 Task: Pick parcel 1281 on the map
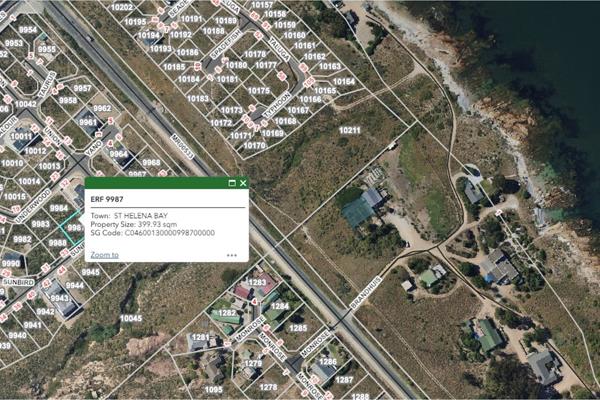(201, 338)
